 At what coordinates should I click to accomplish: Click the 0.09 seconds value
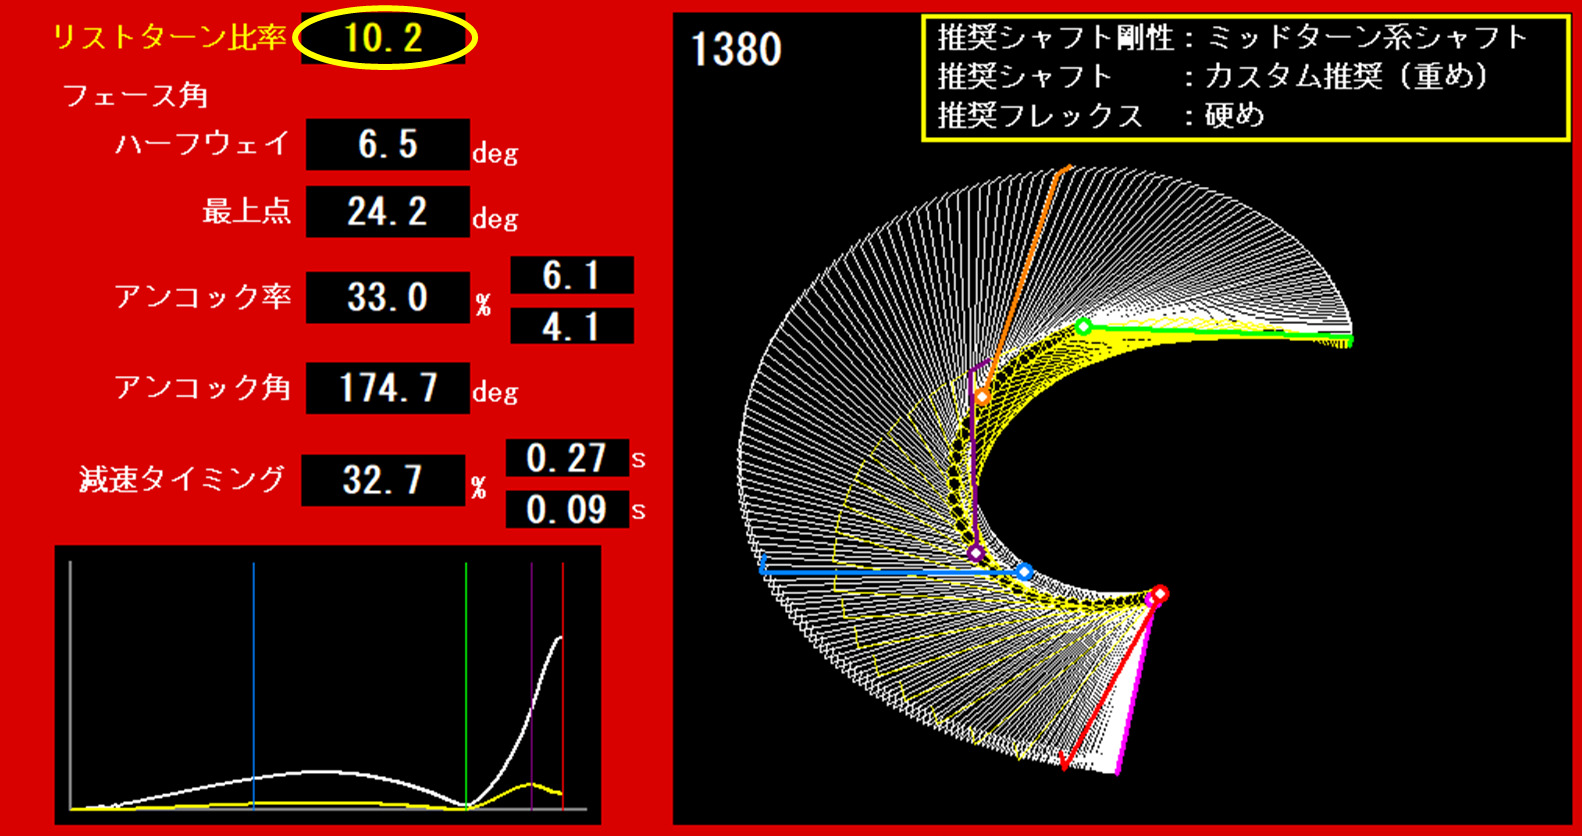pyautogui.click(x=568, y=510)
